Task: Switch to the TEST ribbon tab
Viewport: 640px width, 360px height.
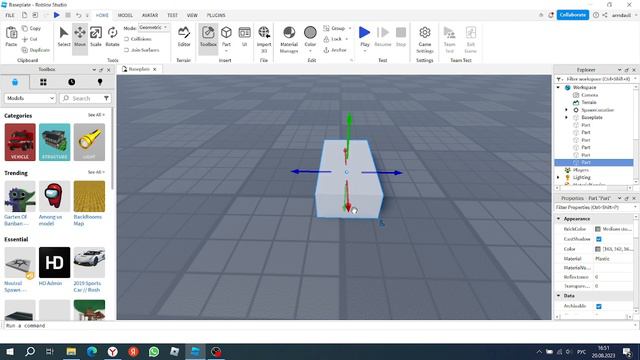Action: 172,15
